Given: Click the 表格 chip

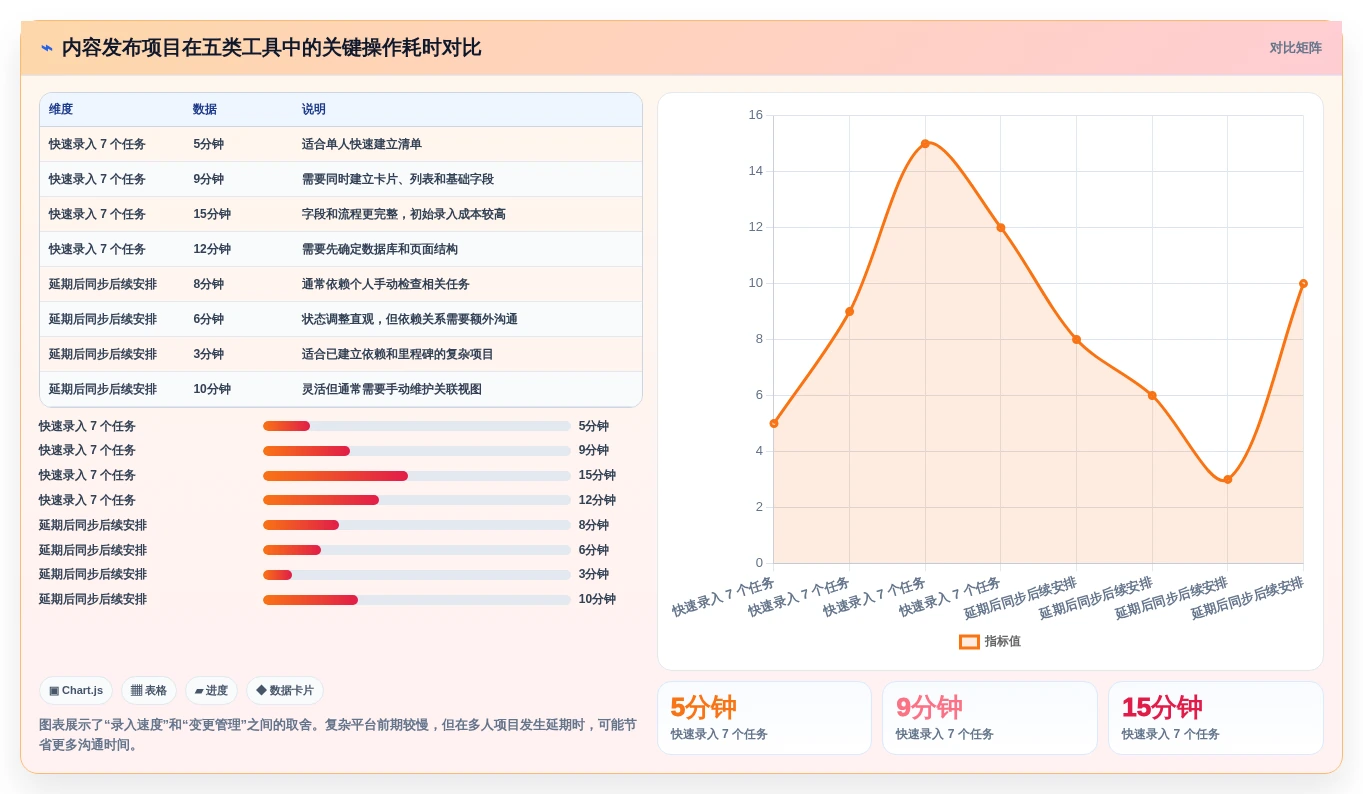Looking at the screenshot, I should (149, 691).
